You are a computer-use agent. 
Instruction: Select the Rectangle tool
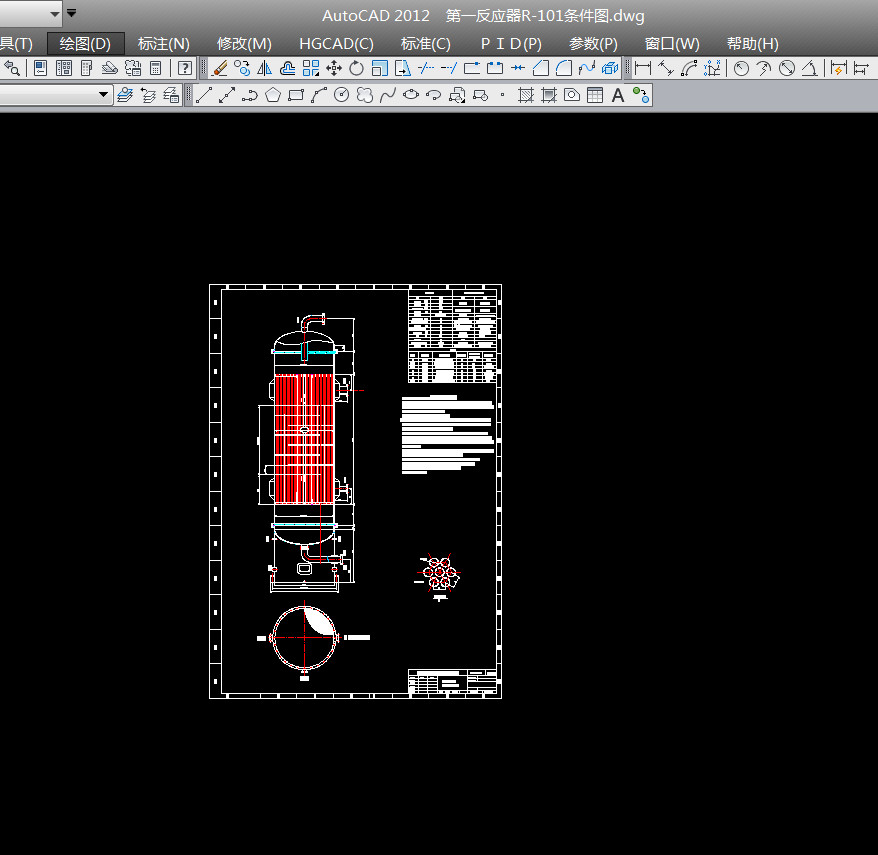pyautogui.click(x=296, y=95)
